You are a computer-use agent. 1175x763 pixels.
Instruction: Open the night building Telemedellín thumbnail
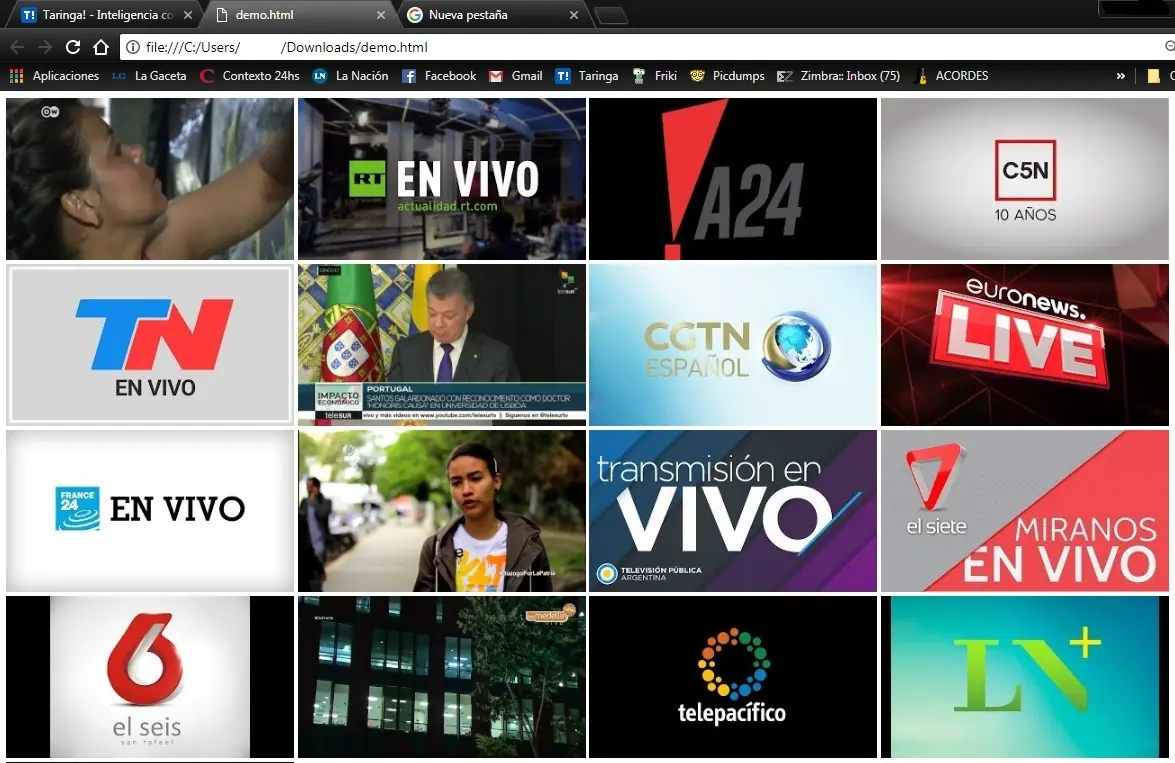[442, 677]
